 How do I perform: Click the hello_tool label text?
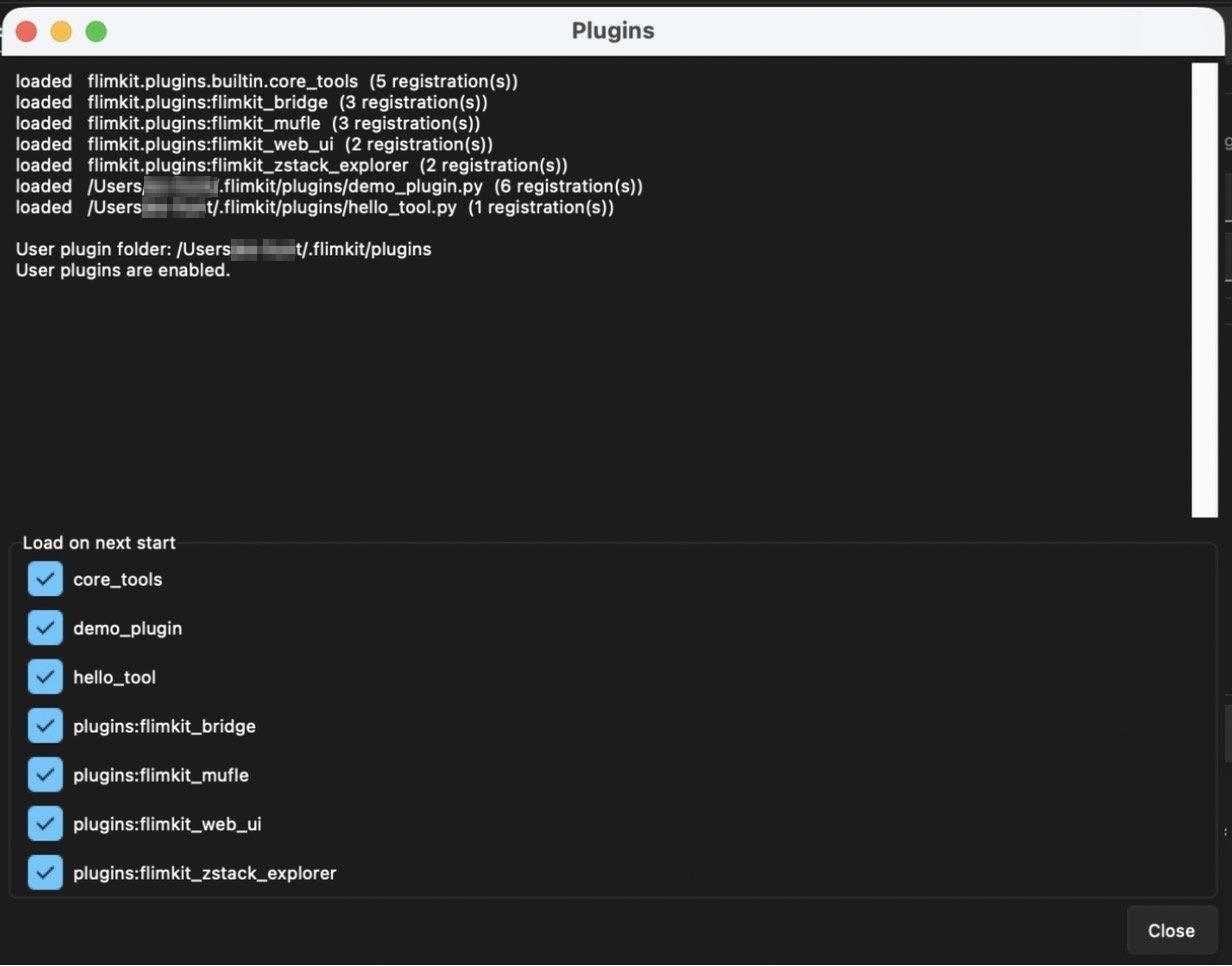coord(115,677)
